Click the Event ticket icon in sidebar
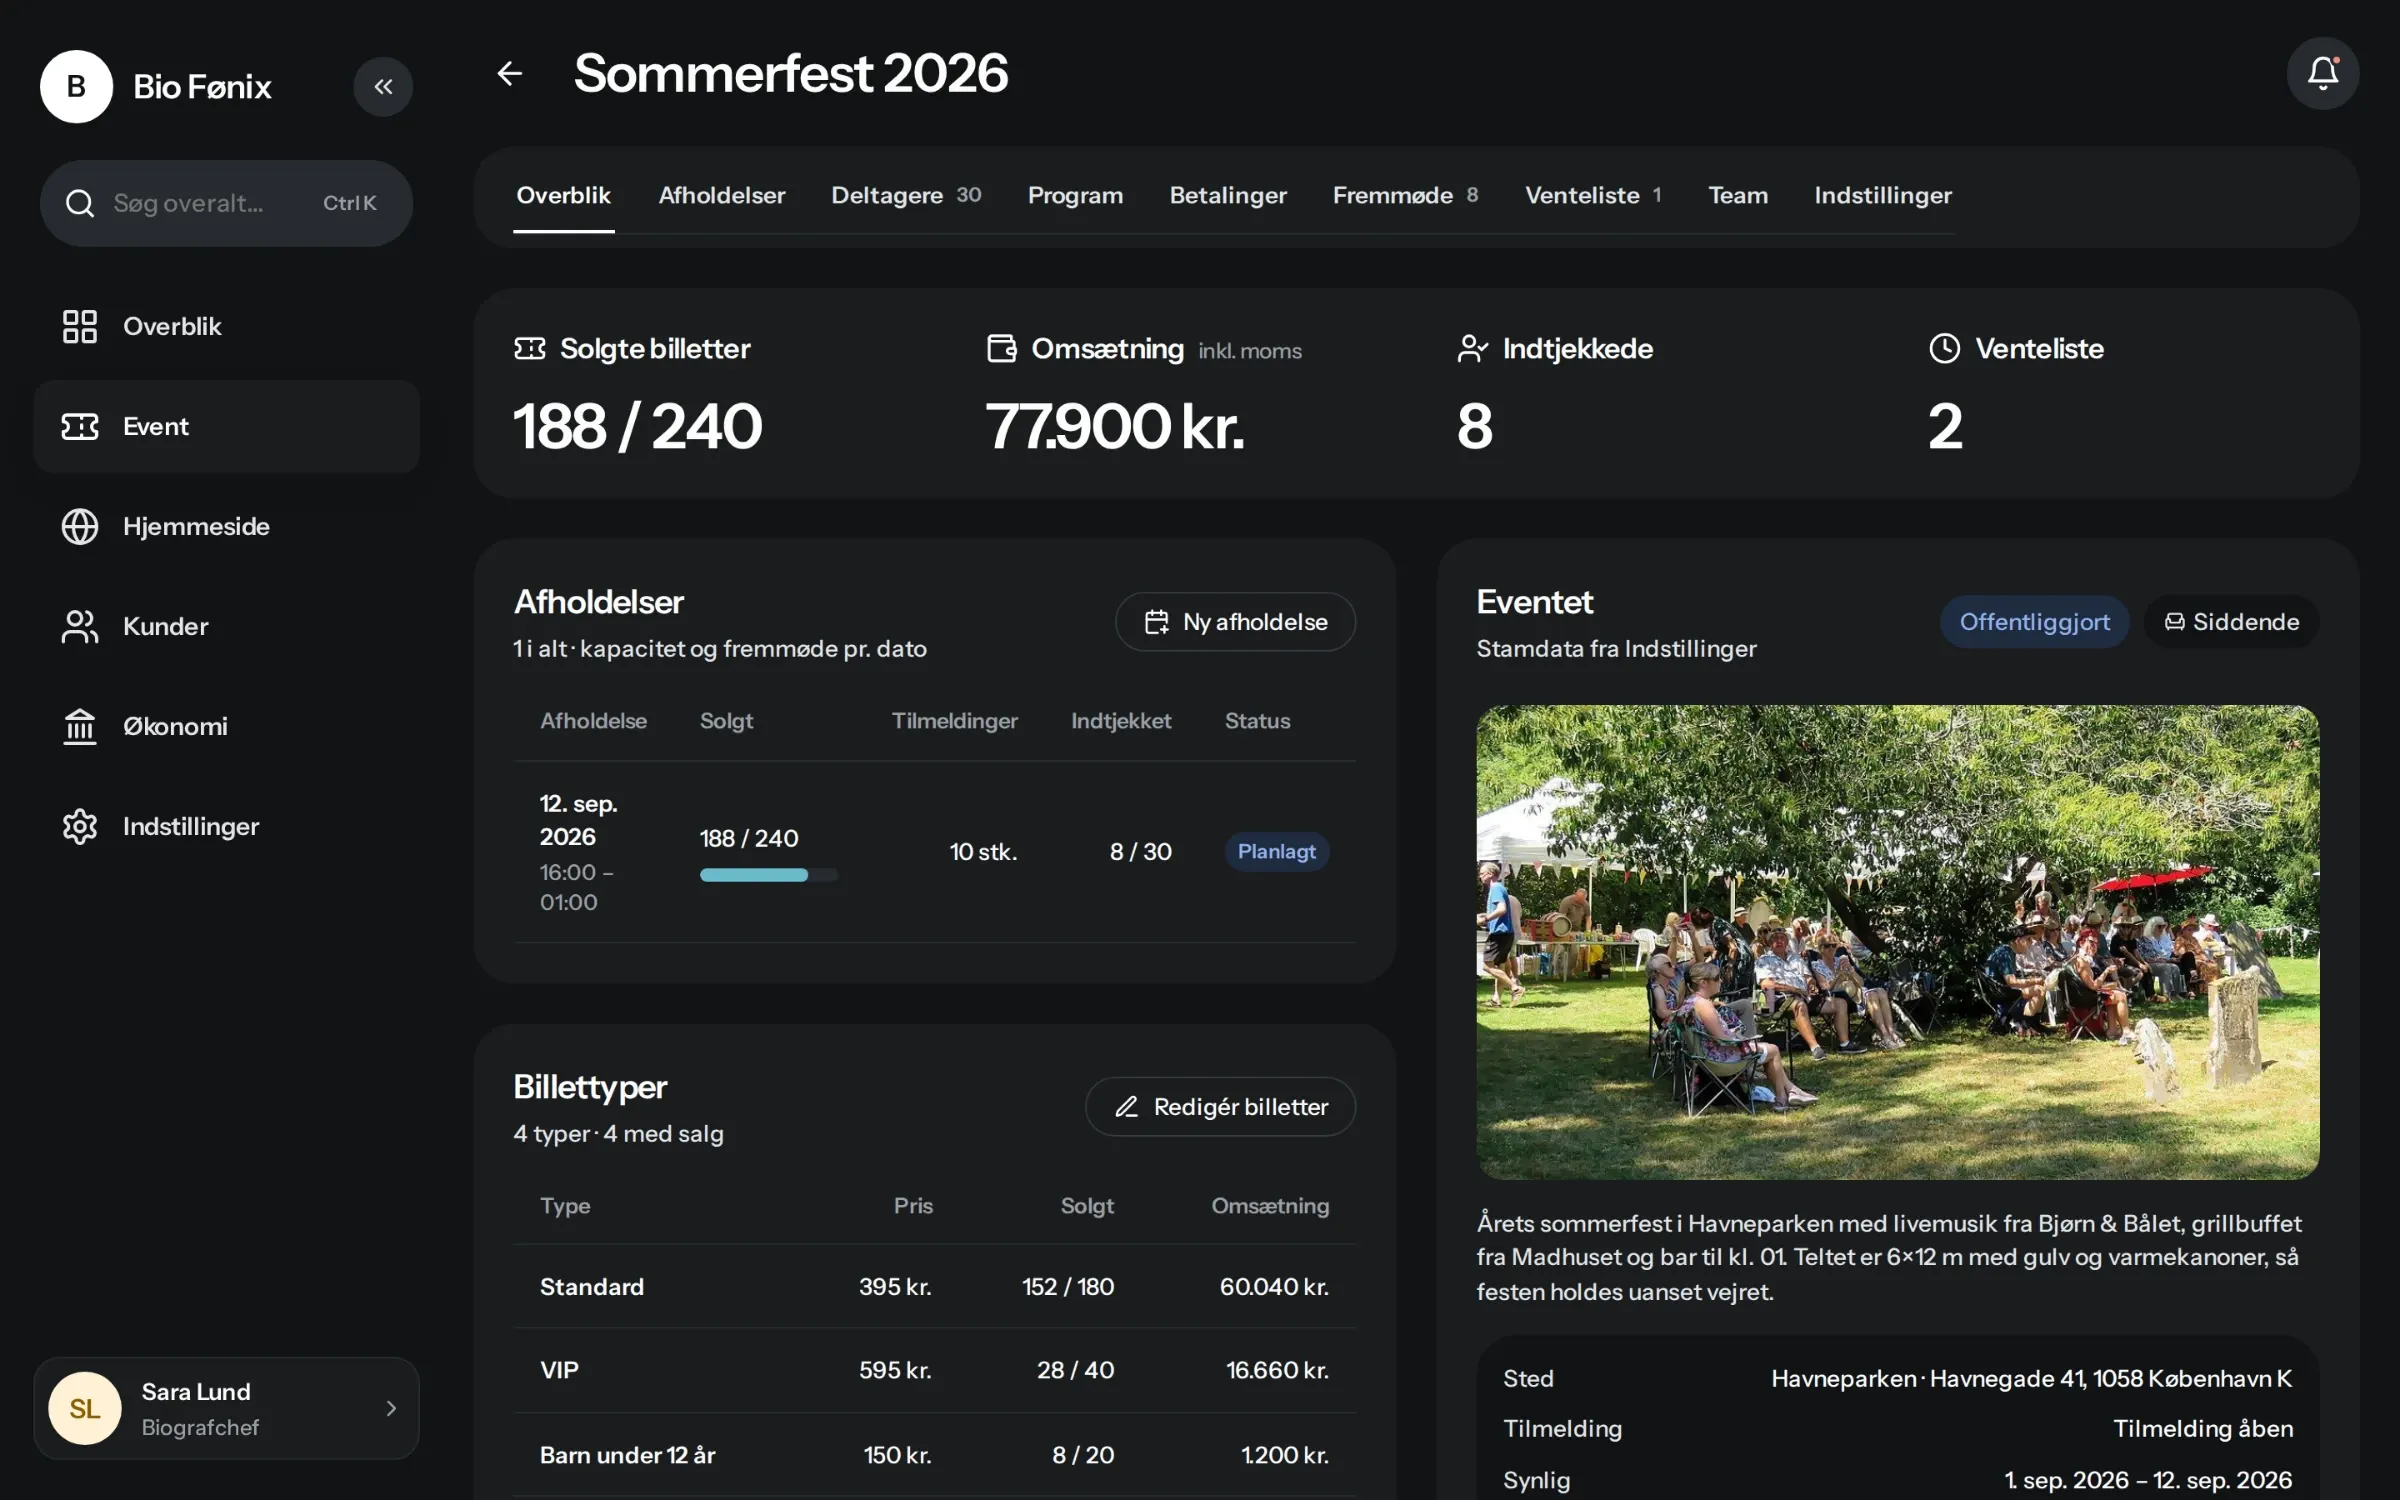 coord(80,426)
